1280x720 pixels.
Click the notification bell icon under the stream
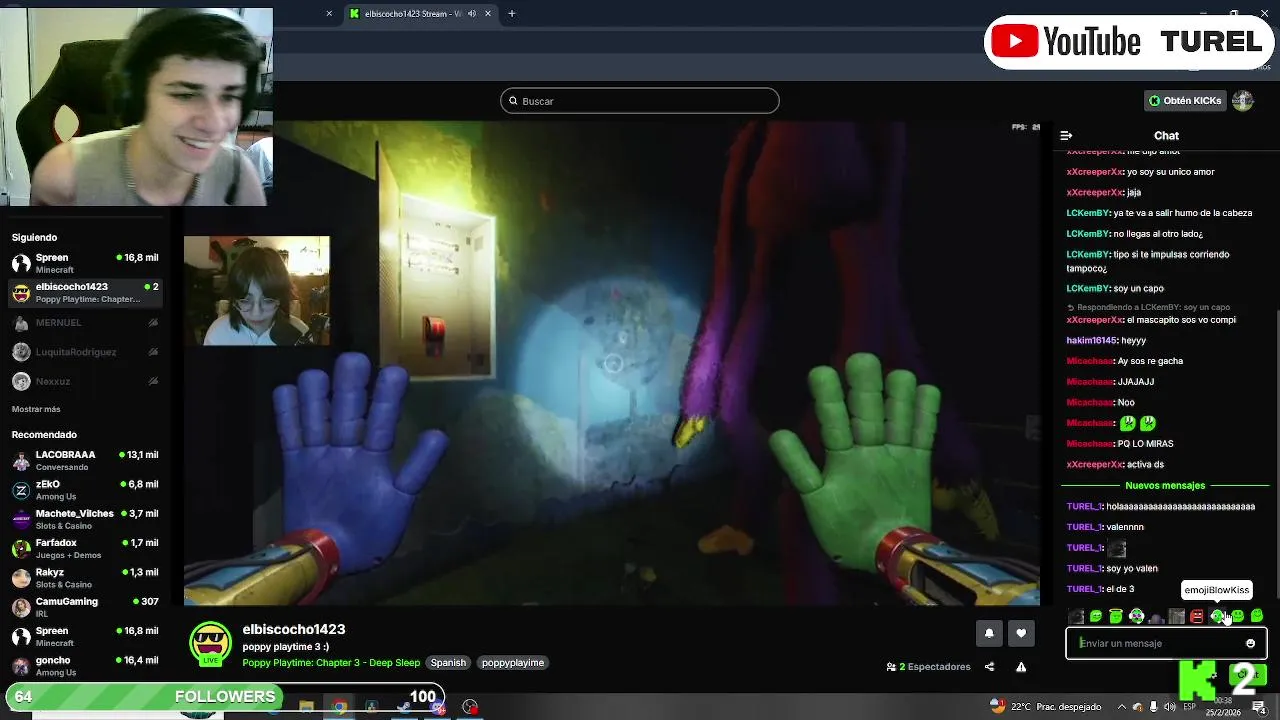[989, 633]
